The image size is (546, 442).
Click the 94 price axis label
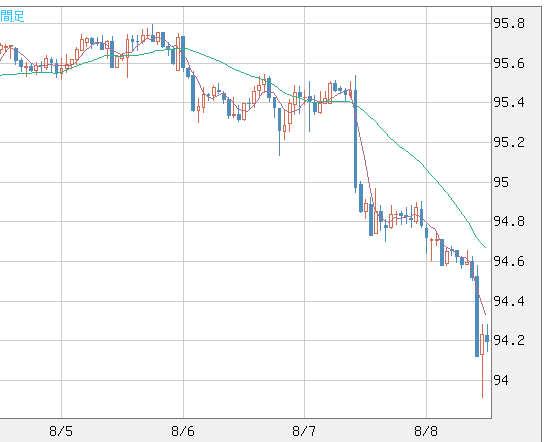[x=501, y=380]
